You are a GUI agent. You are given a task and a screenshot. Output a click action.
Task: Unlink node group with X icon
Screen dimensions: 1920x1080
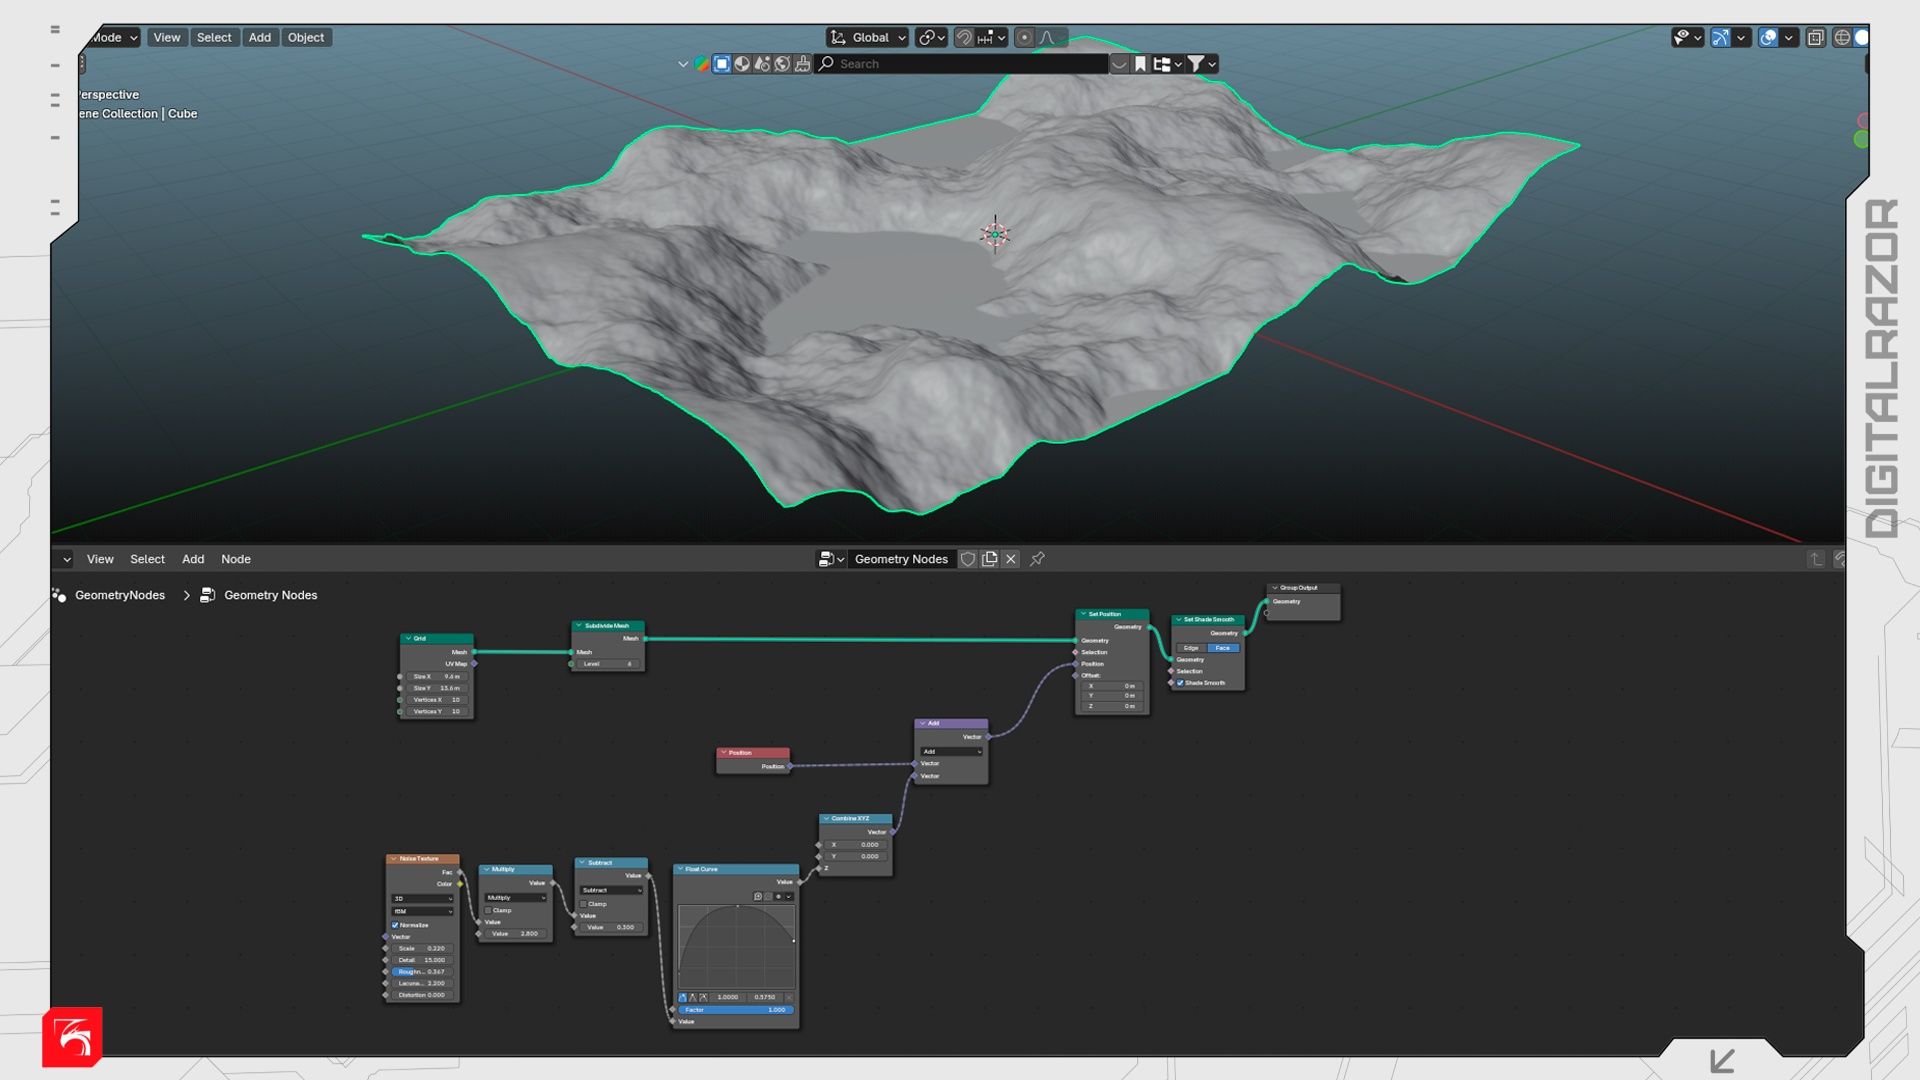pos(1011,559)
